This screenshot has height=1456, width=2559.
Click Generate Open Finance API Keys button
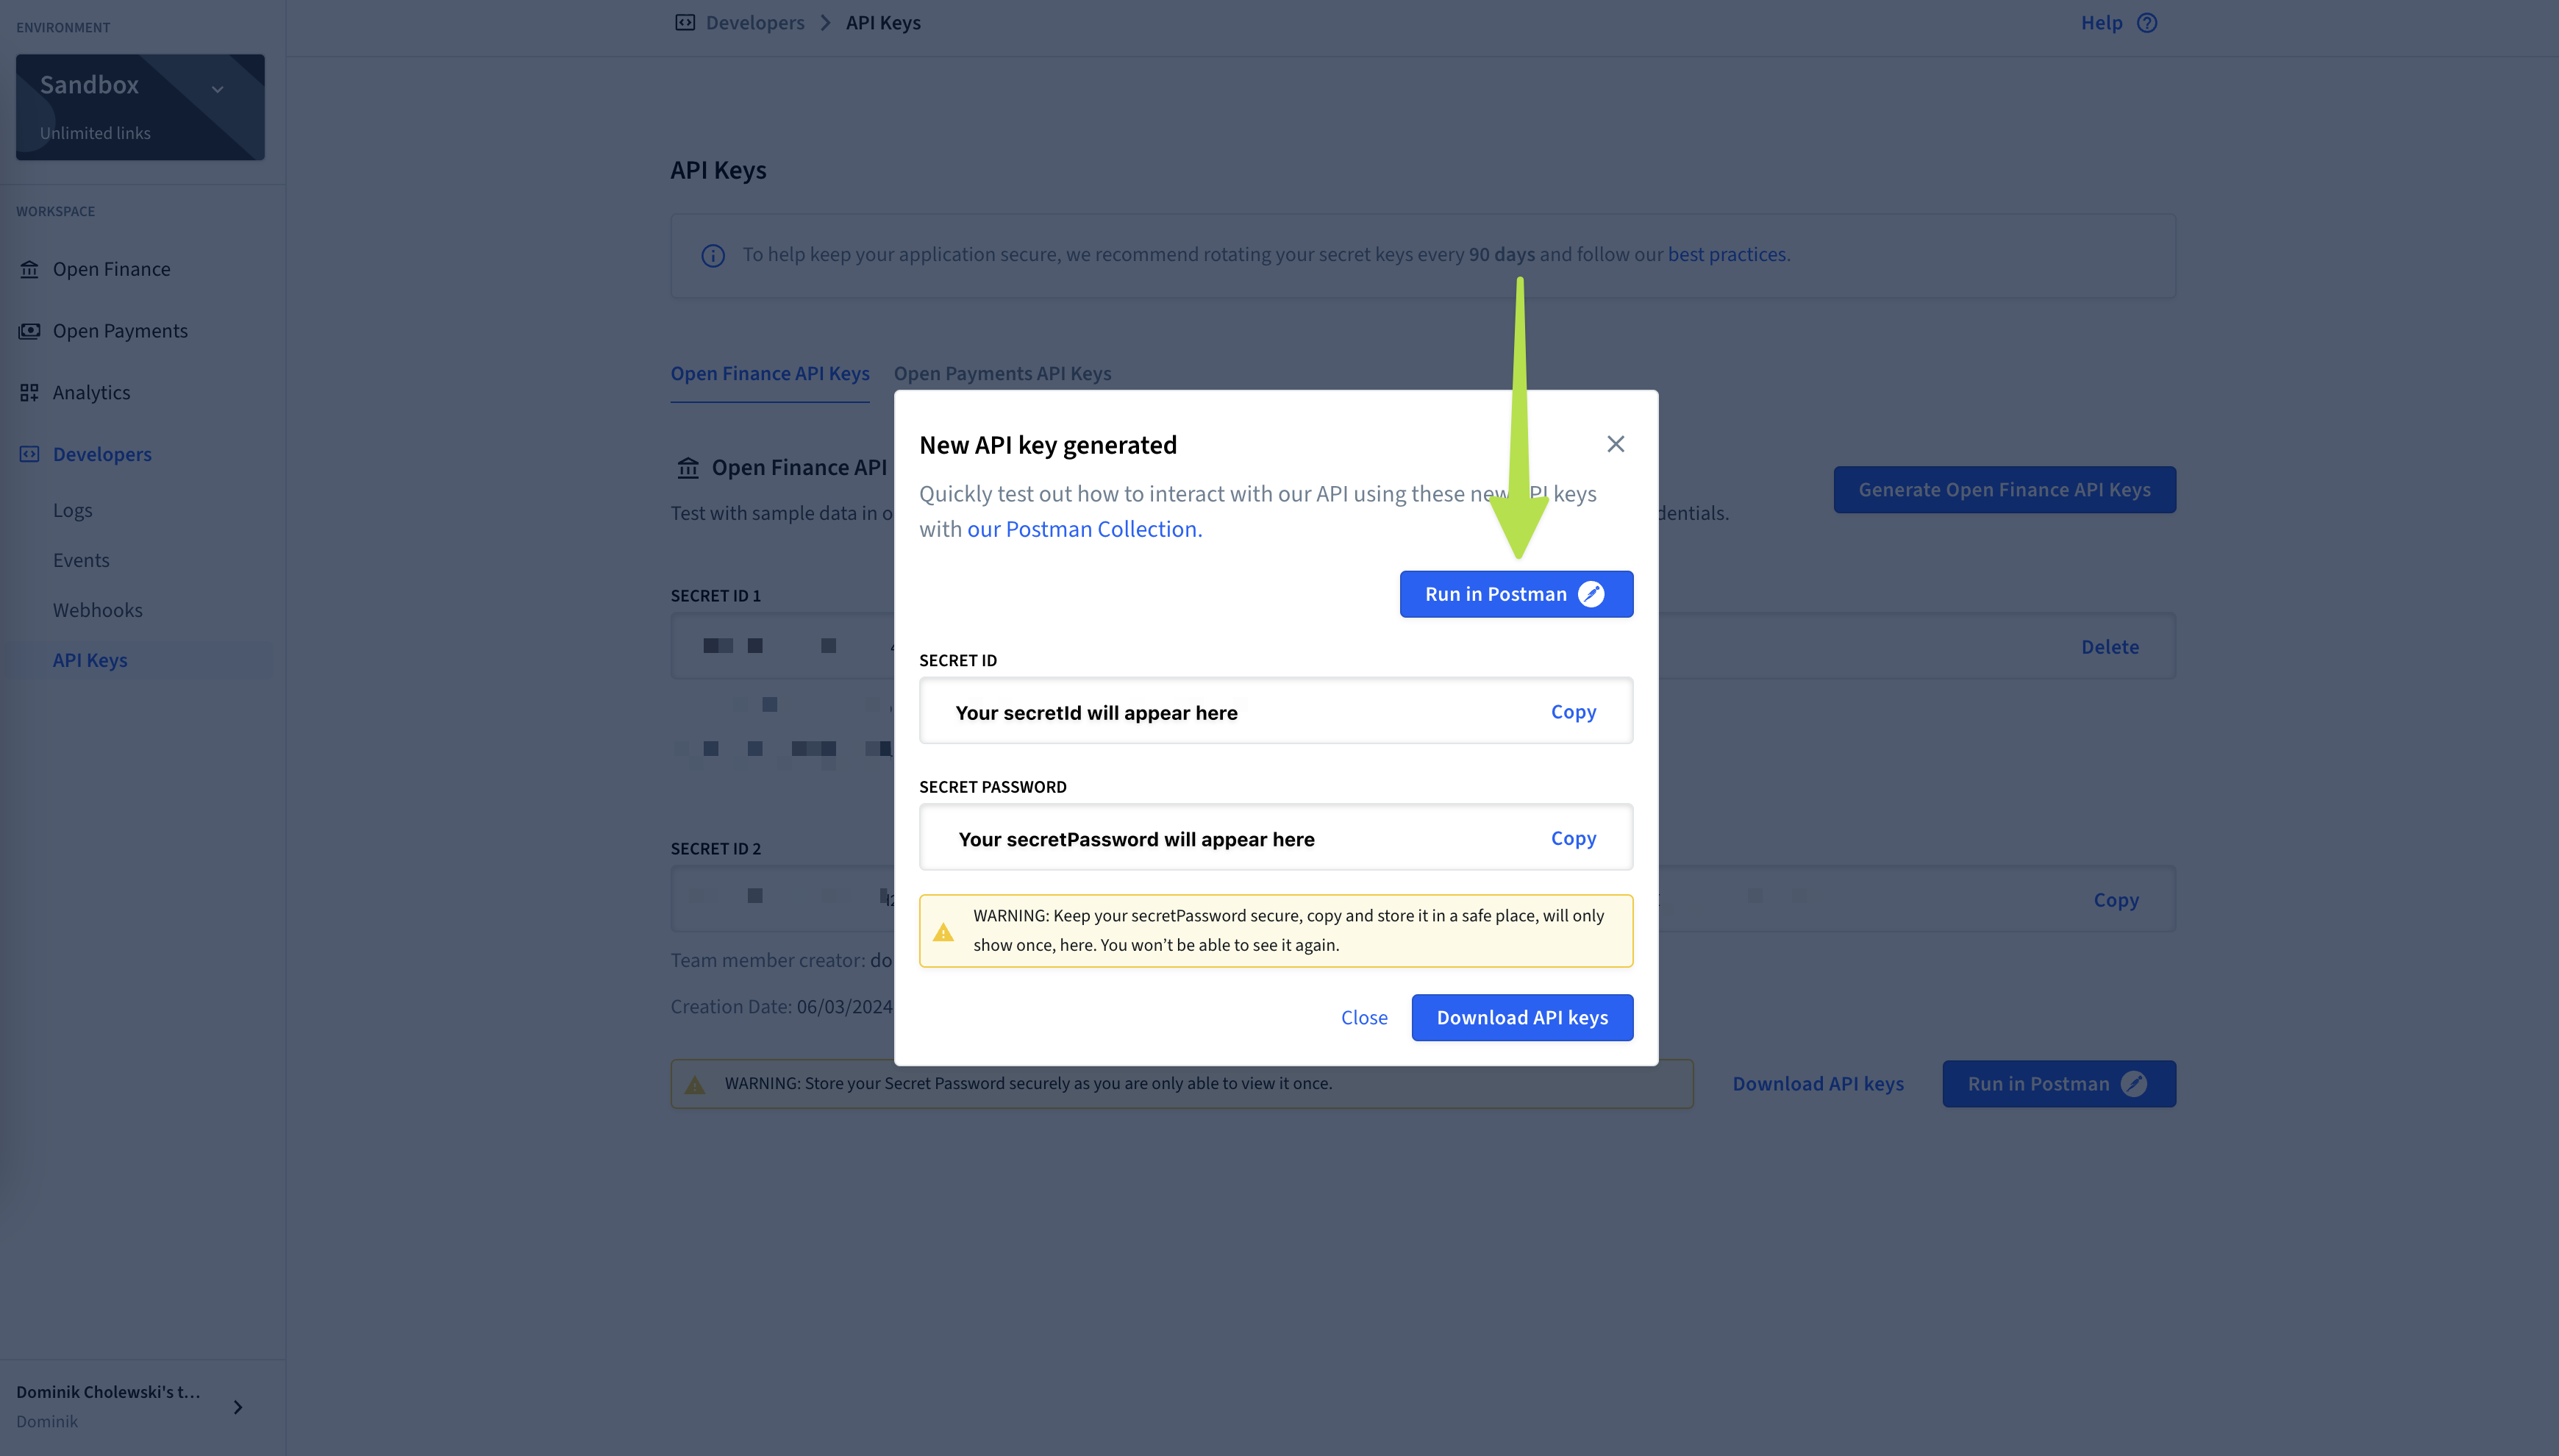pyautogui.click(x=2004, y=490)
